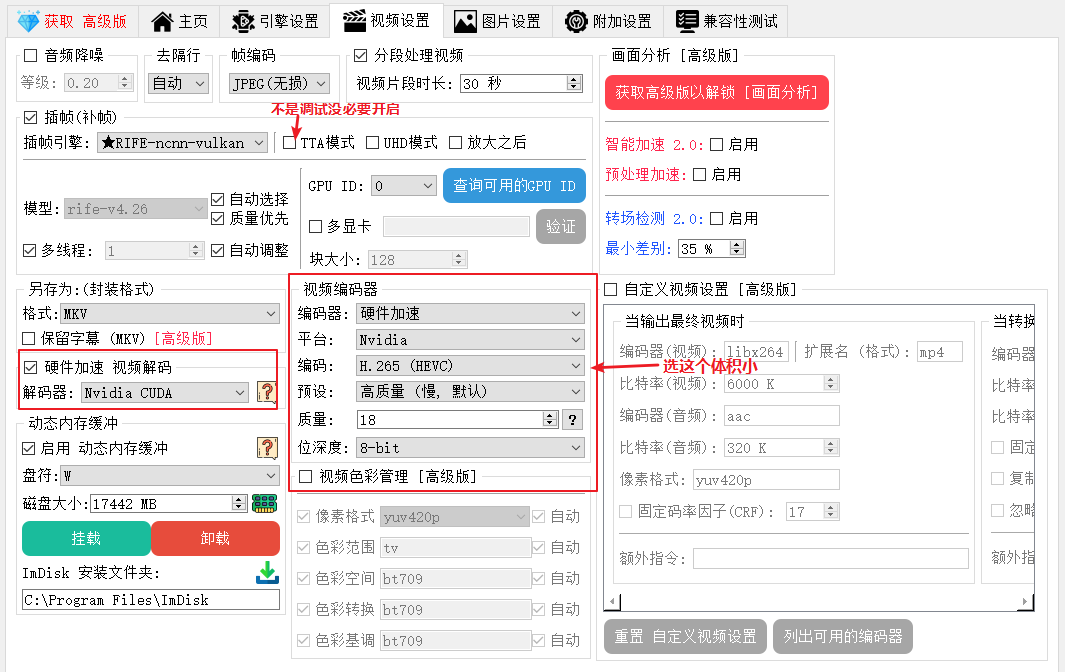The image size is (1065, 672).
Task: Click 重置 自定义视频设置 button
Action: [685, 637]
